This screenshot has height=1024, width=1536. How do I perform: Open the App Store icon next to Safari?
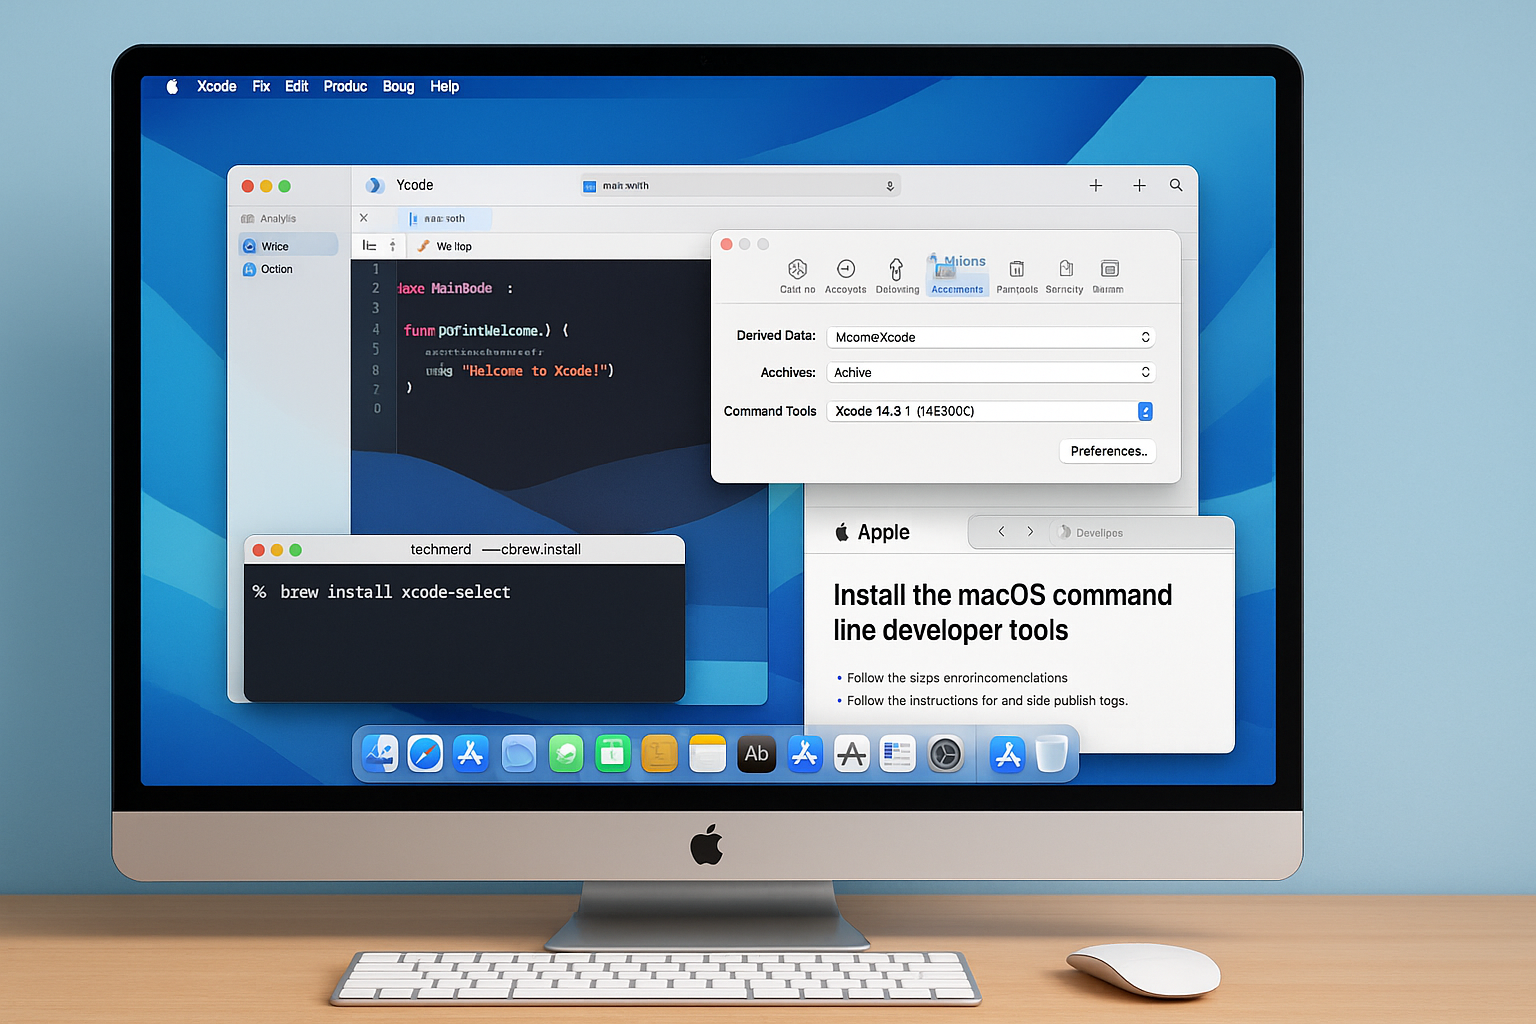[470, 754]
